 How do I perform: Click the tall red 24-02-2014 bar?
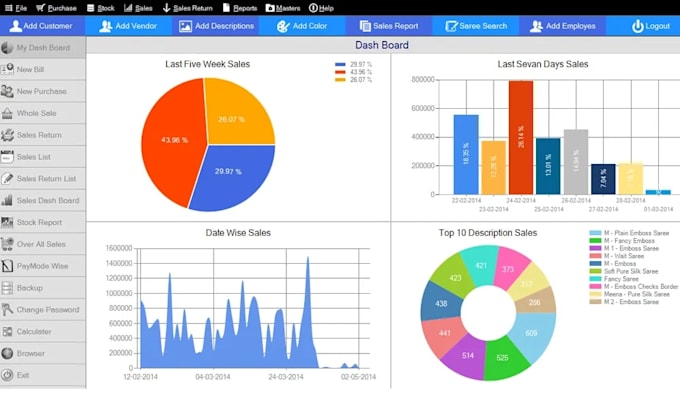[521, 138]
